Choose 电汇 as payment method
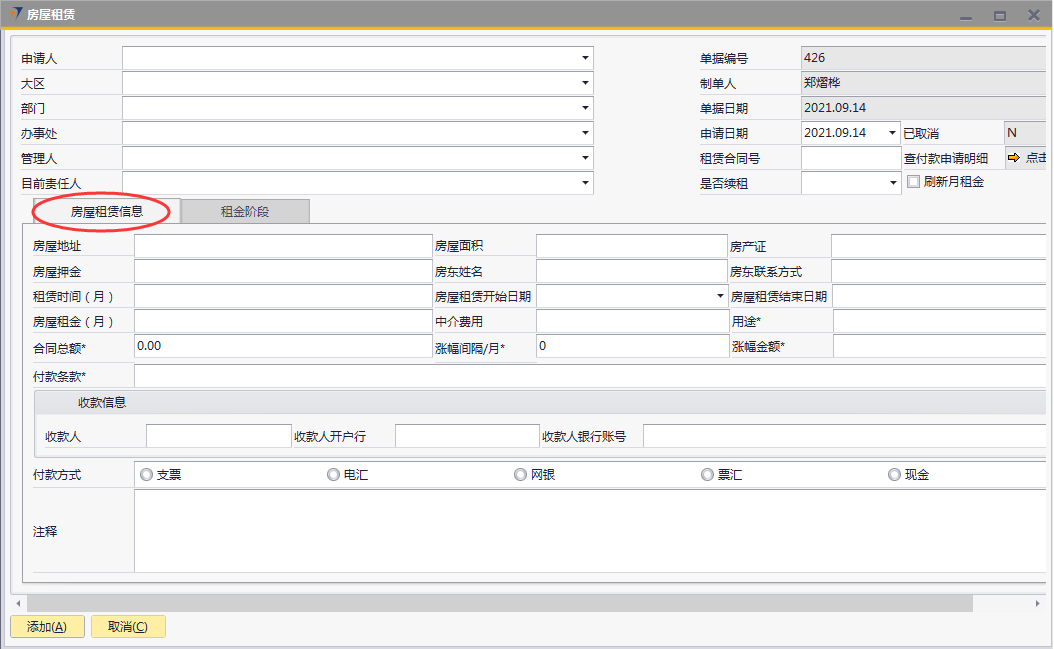 (x=334, y=475)
